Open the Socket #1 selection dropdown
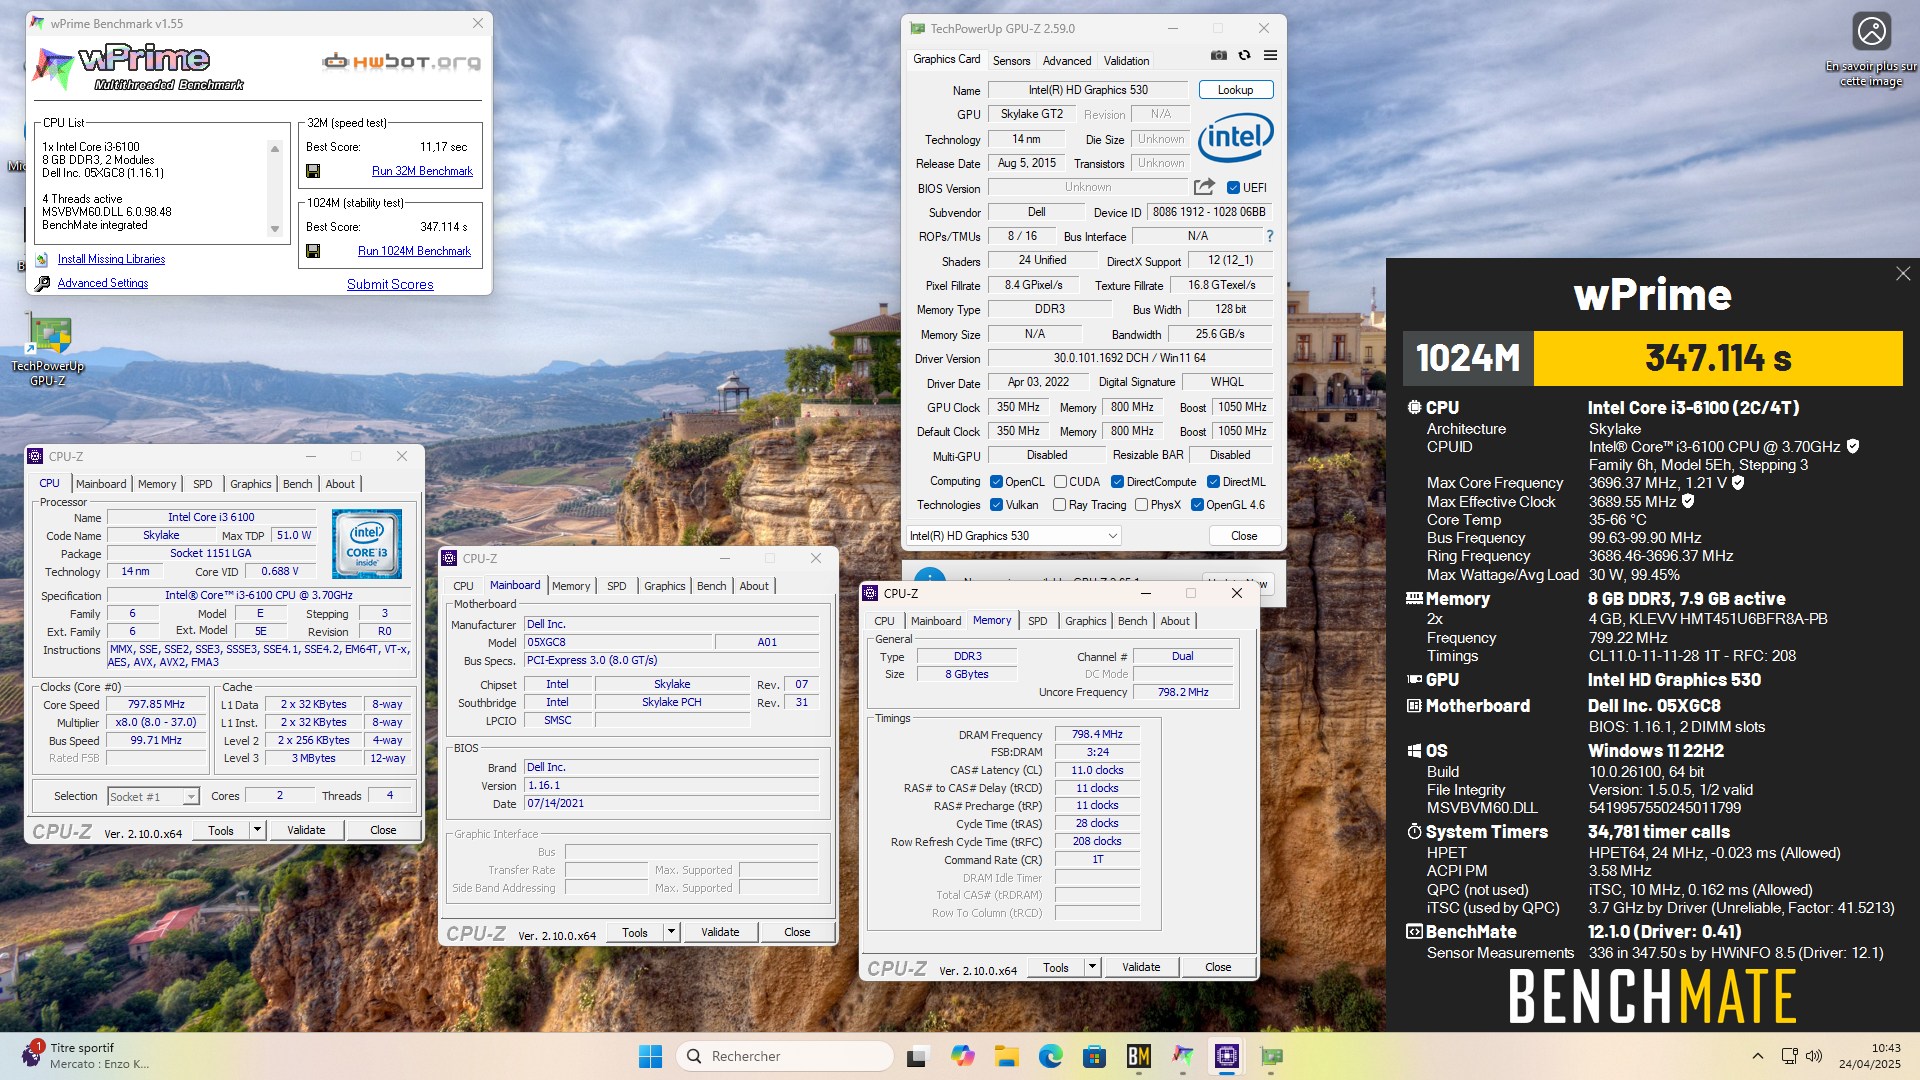The height and width of the screenshot is (1080, 1920). tap(153, 797)
